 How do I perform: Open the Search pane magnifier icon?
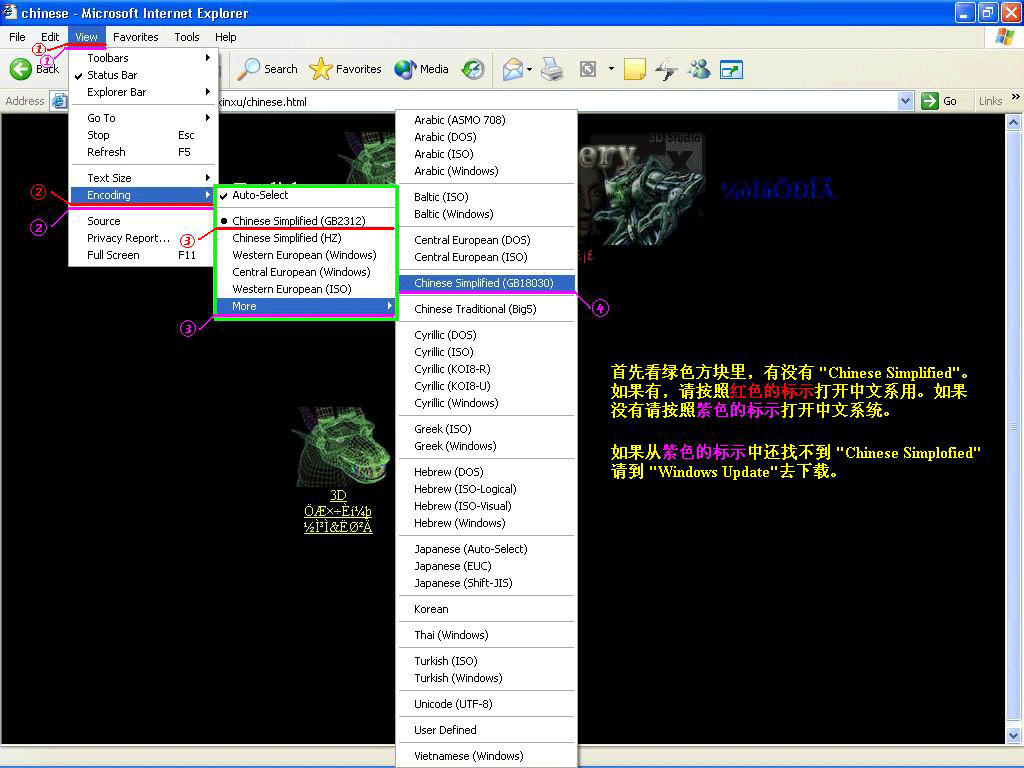tap(248, 69)
